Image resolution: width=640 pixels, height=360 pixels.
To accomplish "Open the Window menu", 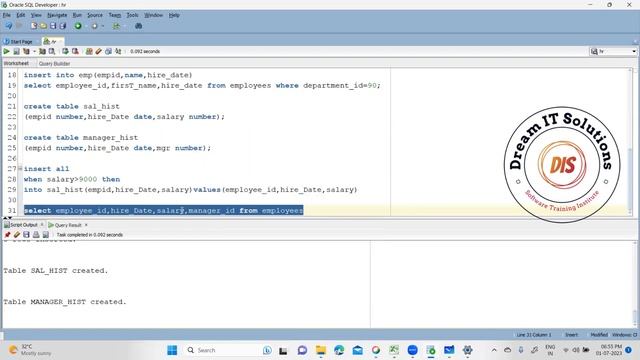I will pos(153,15).
